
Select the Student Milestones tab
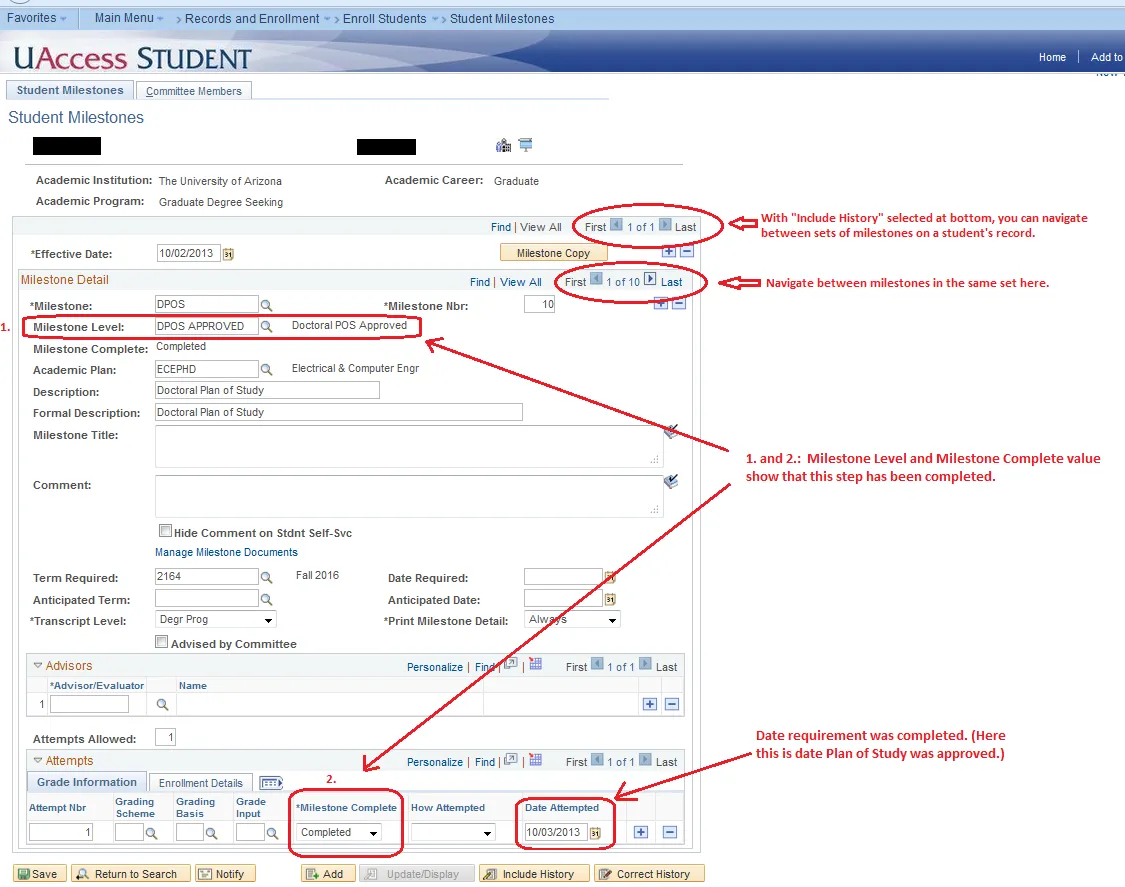pyautogui.click(x=70, y=90)
